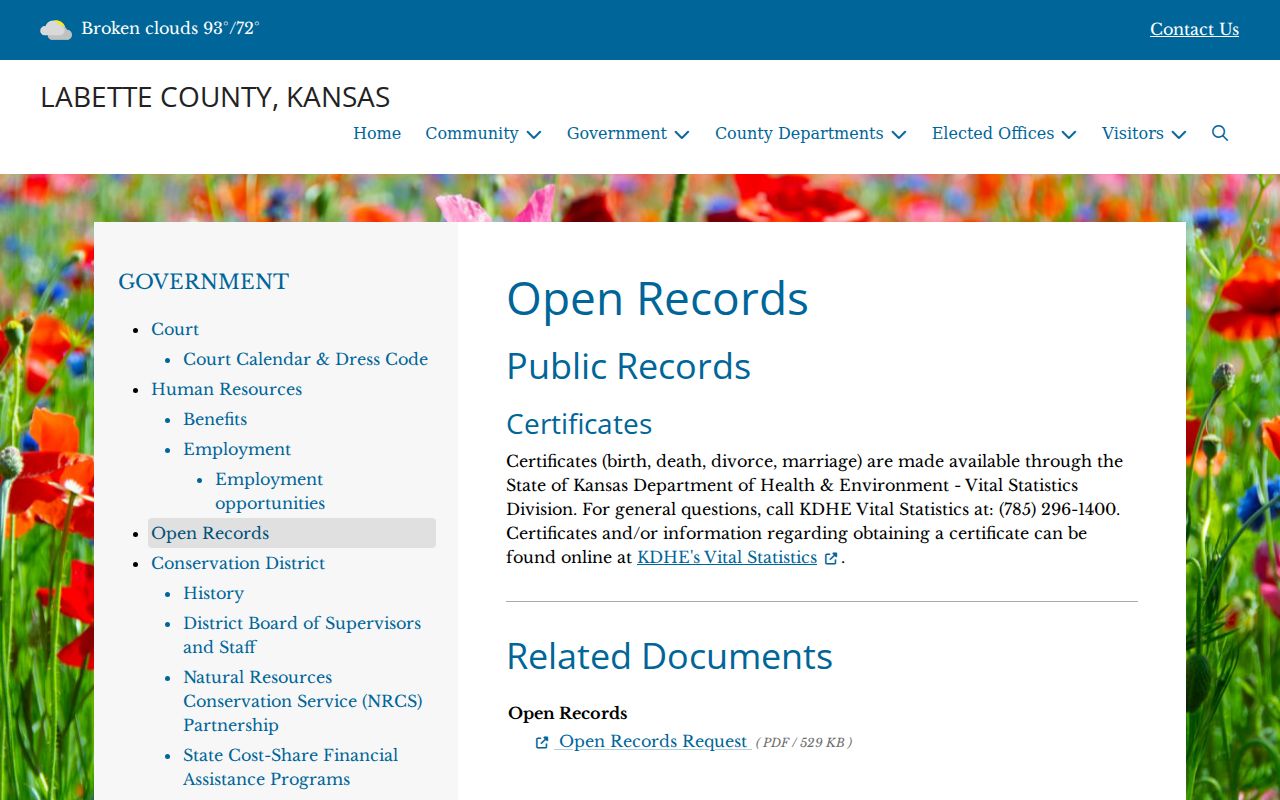
Task: Open the Government menu item
Action: pyautogui.click(x=617, y=133)
